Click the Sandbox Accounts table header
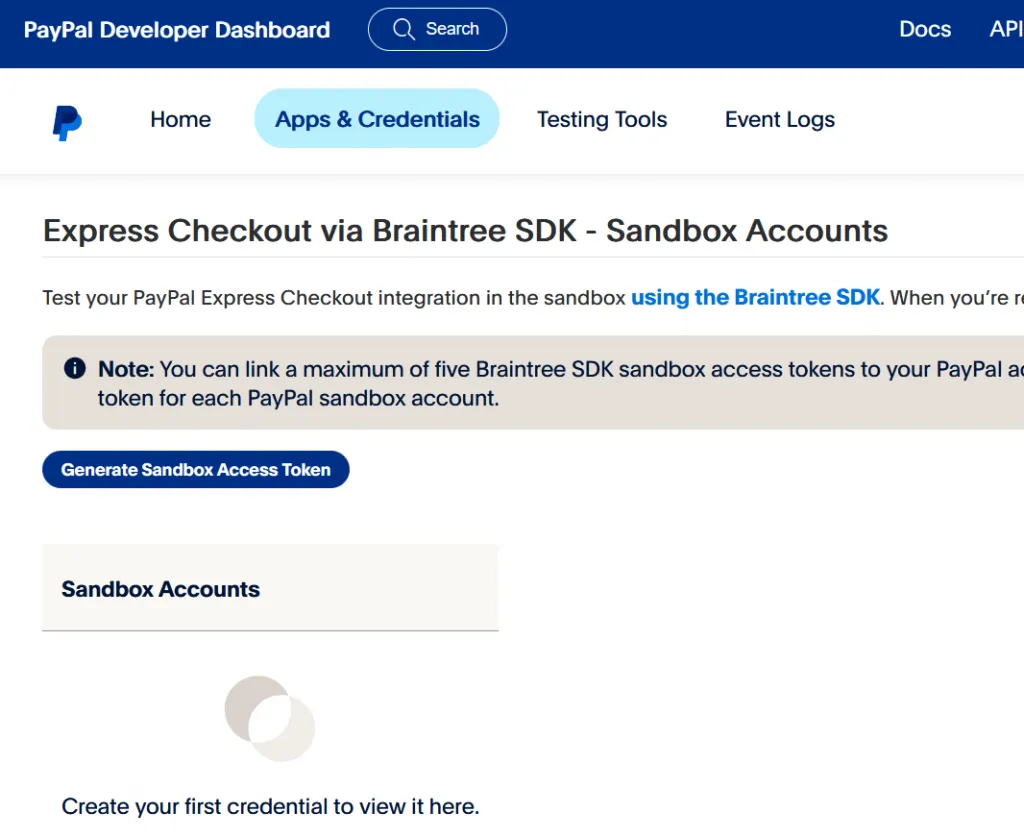The image size is (1024, 837). 161,589
